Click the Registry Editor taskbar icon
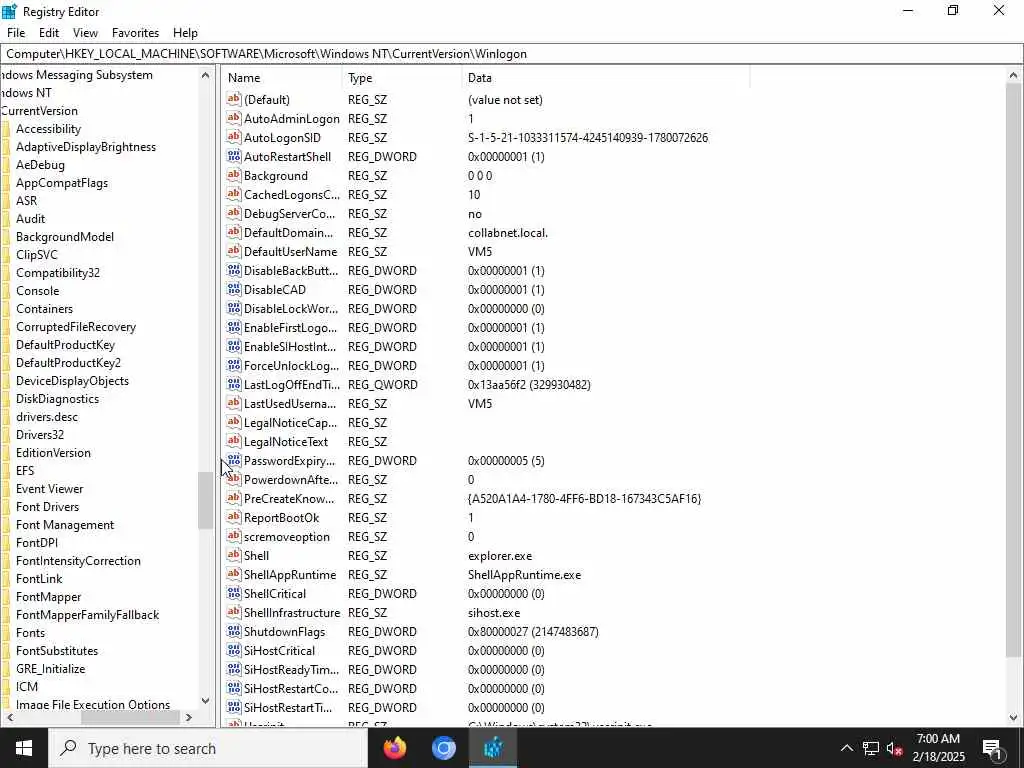The height and width of the screenshot is (768, 1024). [x=493, y=748]
